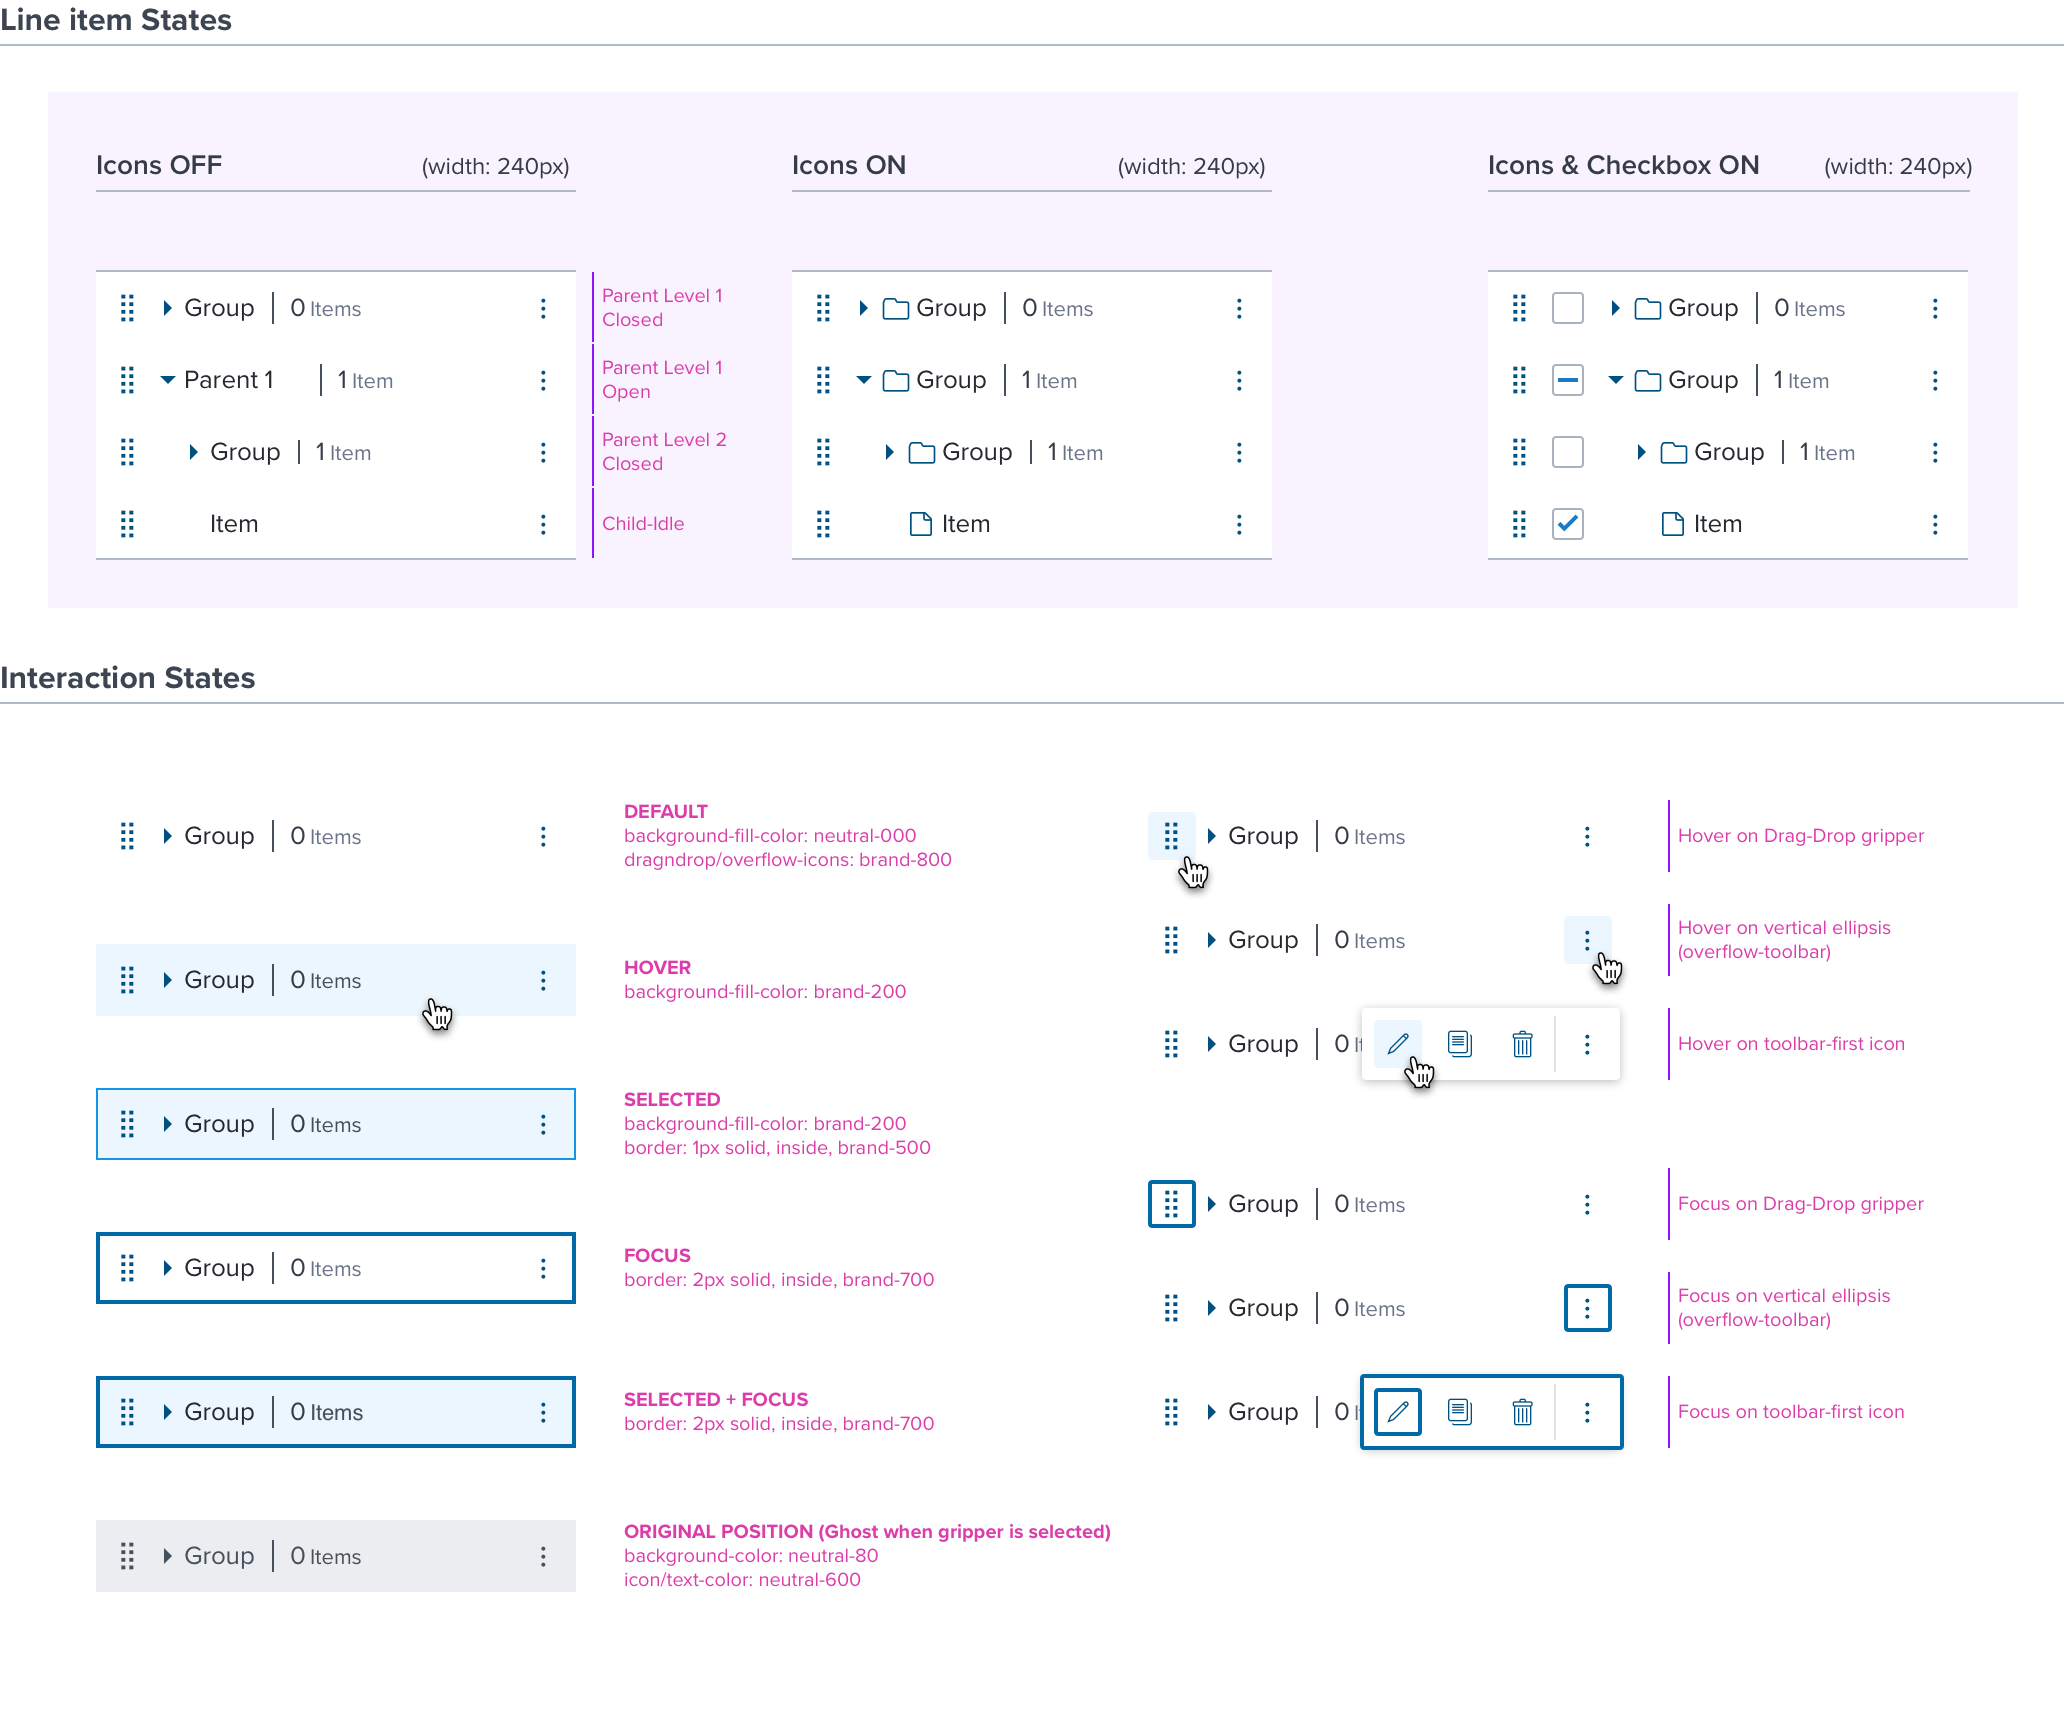Click the Icons OFF heading

pyautogui.click(x=159, y=165)
